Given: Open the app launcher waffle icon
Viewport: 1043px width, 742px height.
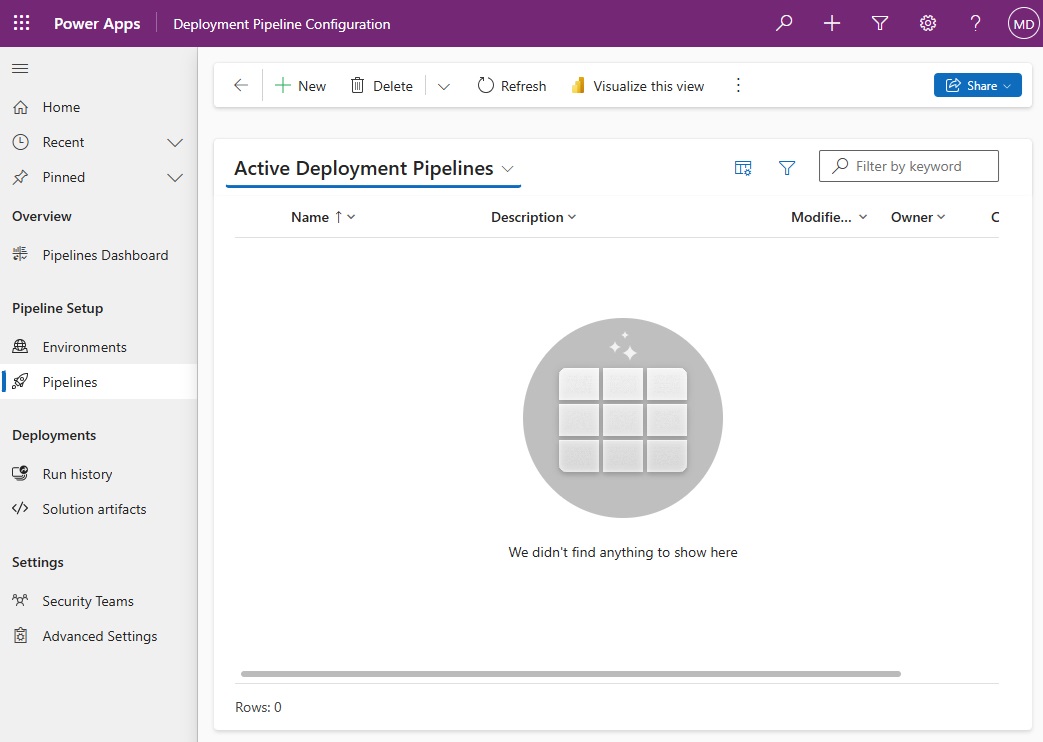Looking at the screenshot, I should [21, 23].
